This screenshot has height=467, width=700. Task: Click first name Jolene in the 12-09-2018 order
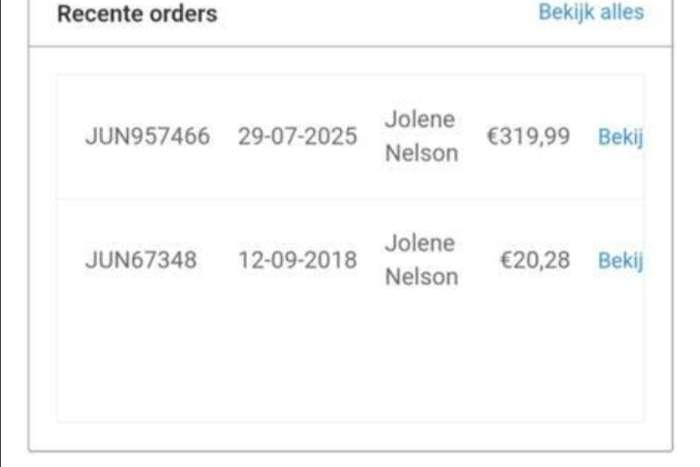point(420,243)
